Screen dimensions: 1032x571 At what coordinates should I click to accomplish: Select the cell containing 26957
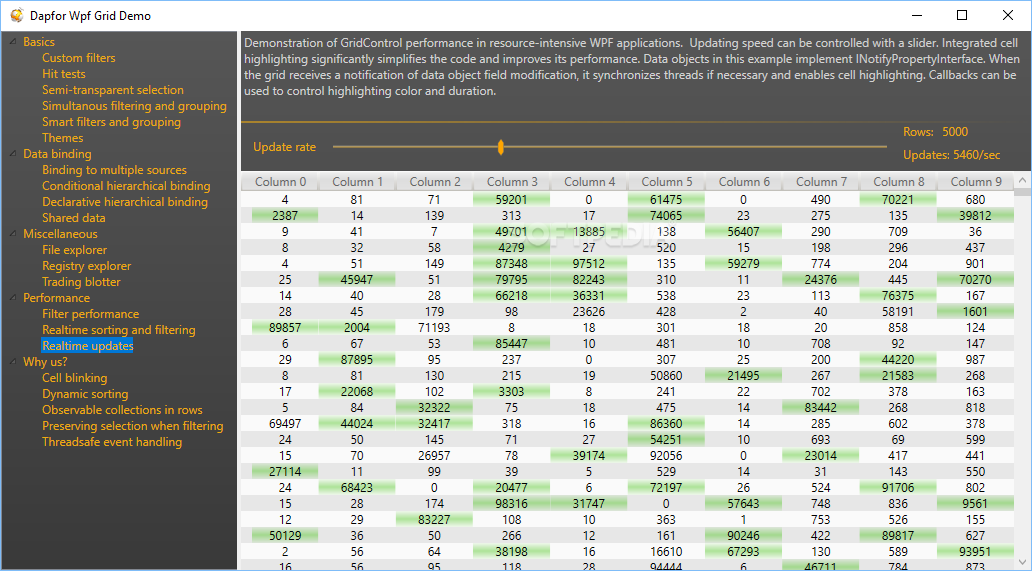tap(434, 455)
